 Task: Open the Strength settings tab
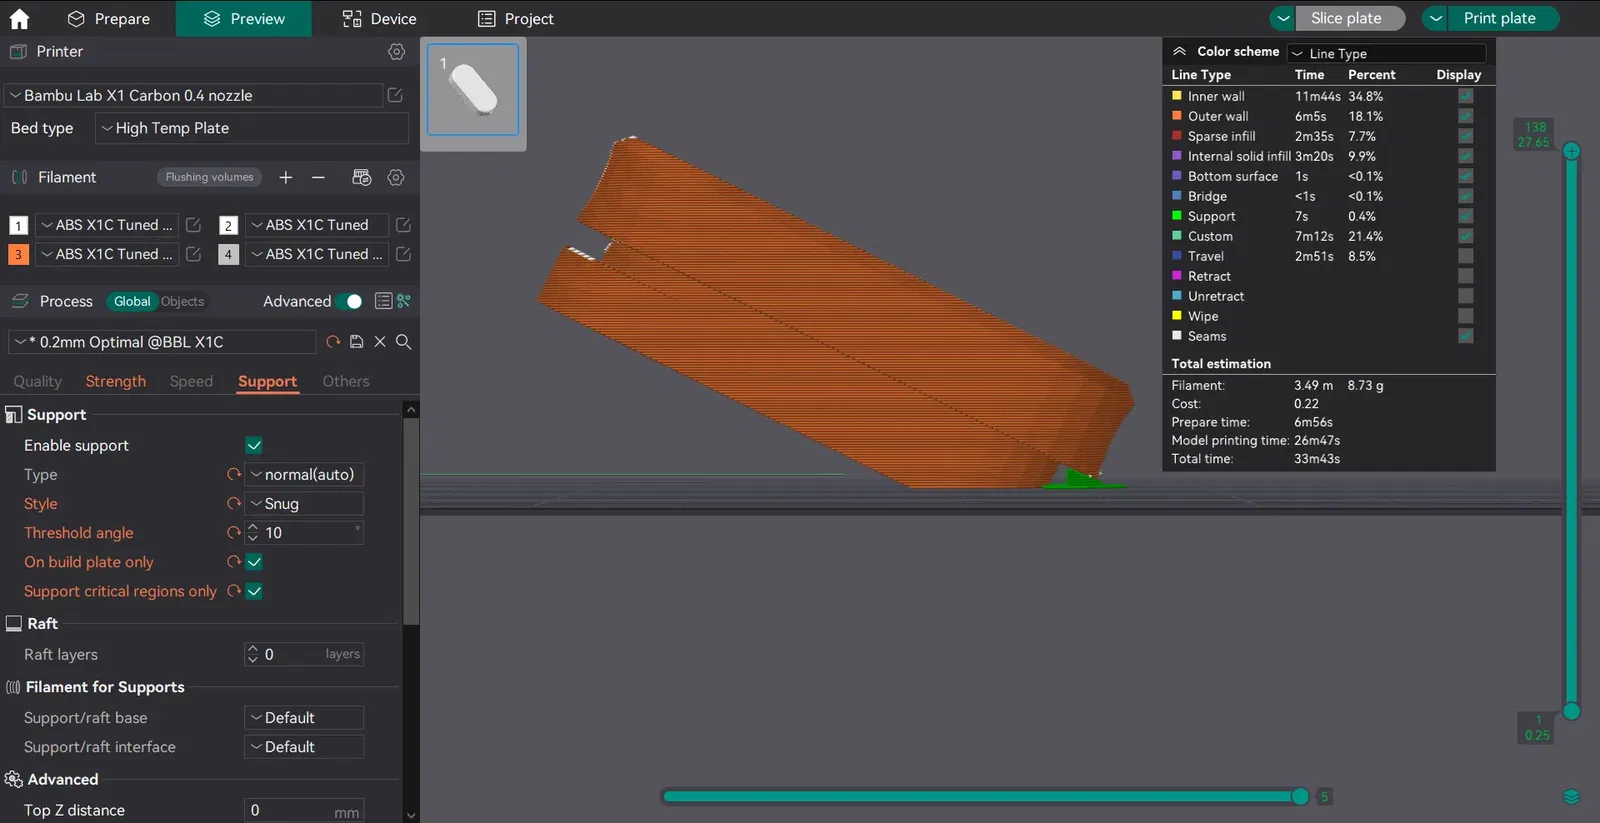point(116,381)
